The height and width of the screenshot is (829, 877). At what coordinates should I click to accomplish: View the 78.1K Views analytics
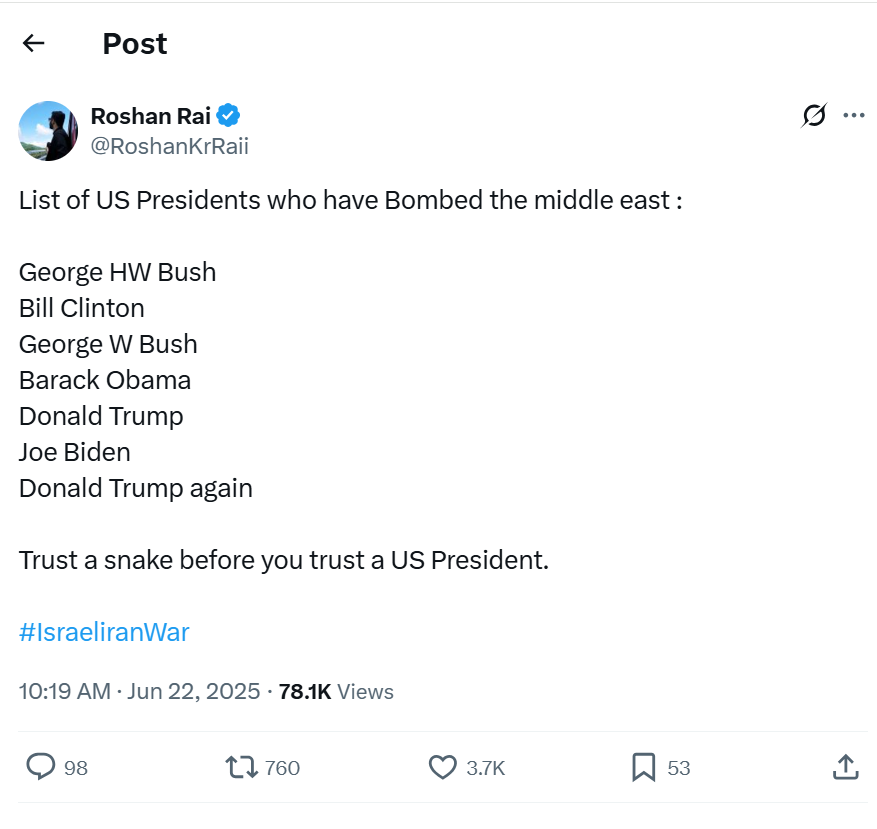point(336,691)
